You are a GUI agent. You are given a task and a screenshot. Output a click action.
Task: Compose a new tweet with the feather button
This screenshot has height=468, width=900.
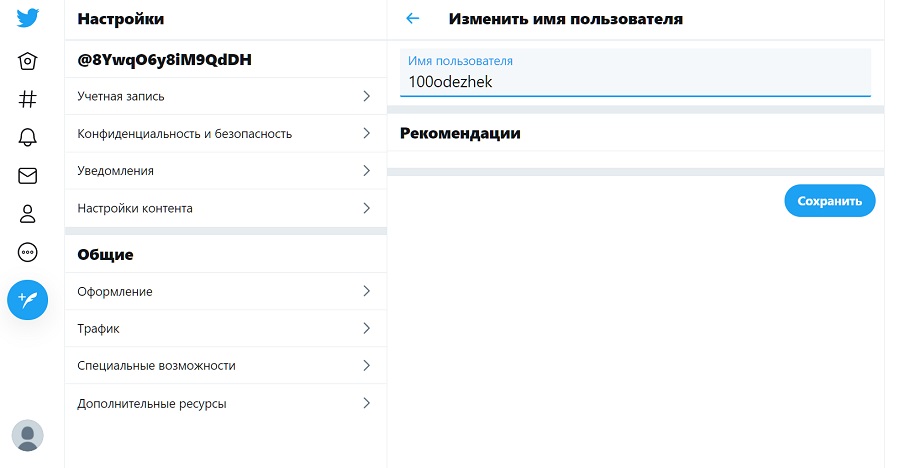[x=28, y=300]
